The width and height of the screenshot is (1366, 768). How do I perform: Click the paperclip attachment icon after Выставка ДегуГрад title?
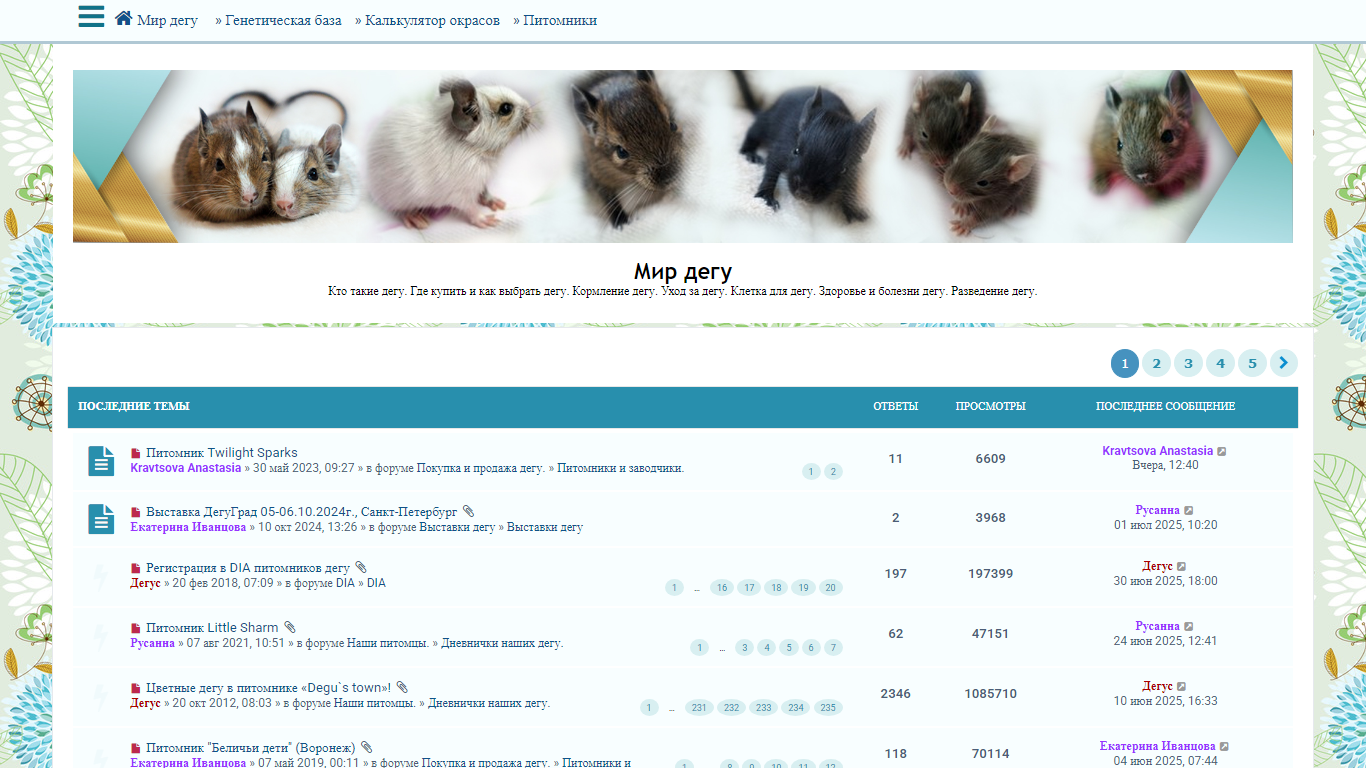(x=469, y=512)
